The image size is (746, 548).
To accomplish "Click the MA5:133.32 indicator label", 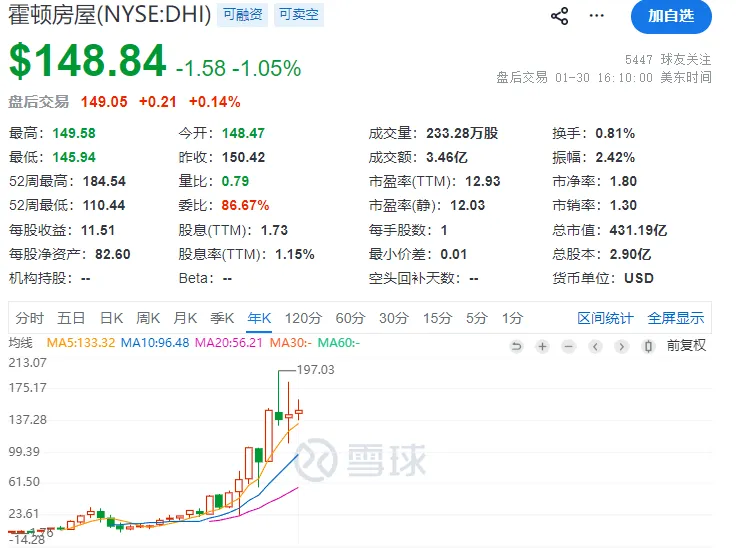I will coord(81,342).
